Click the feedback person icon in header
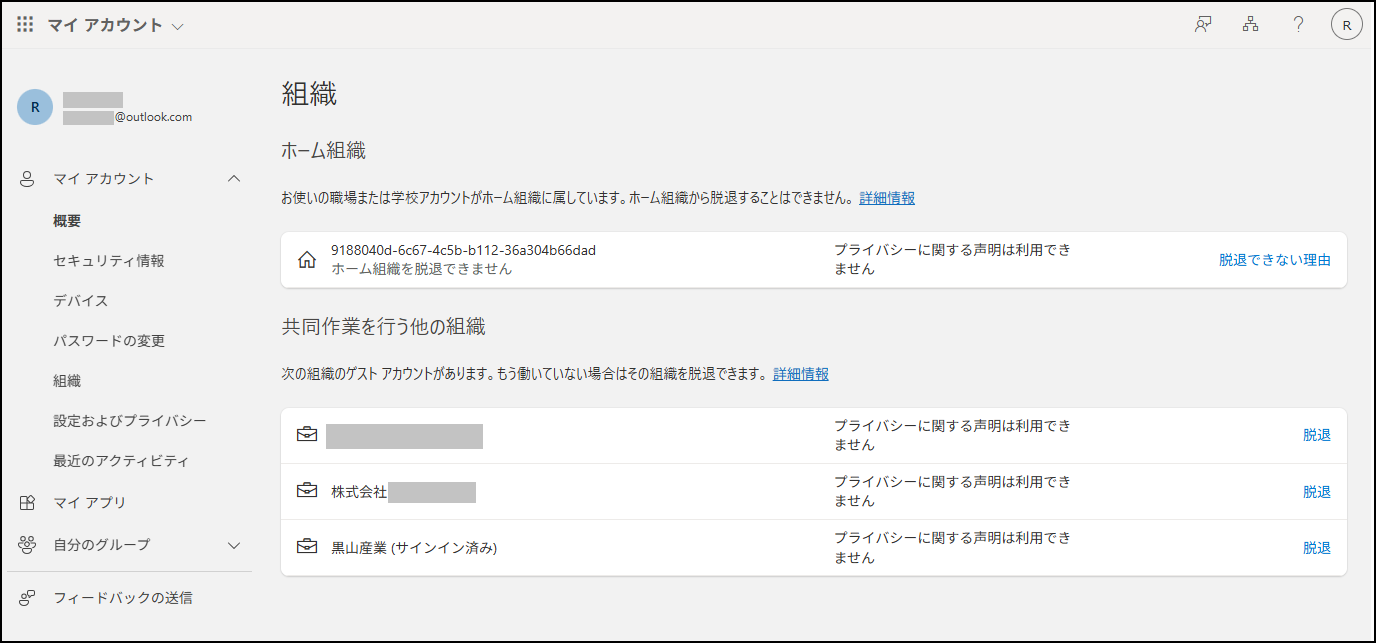 coord(1203,25)
